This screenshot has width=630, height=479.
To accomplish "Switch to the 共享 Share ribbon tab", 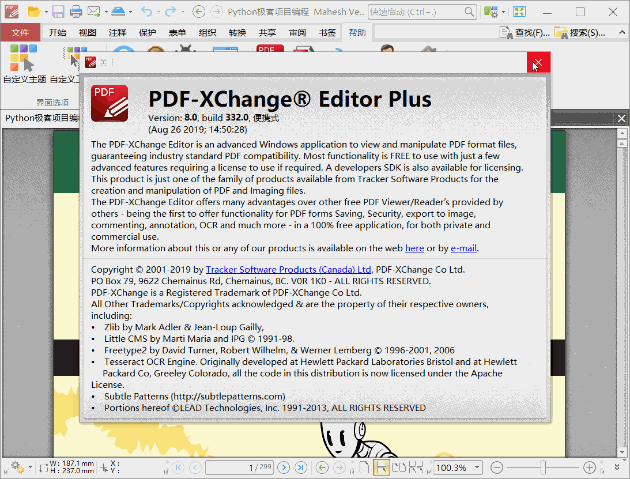I will [267, 33].
